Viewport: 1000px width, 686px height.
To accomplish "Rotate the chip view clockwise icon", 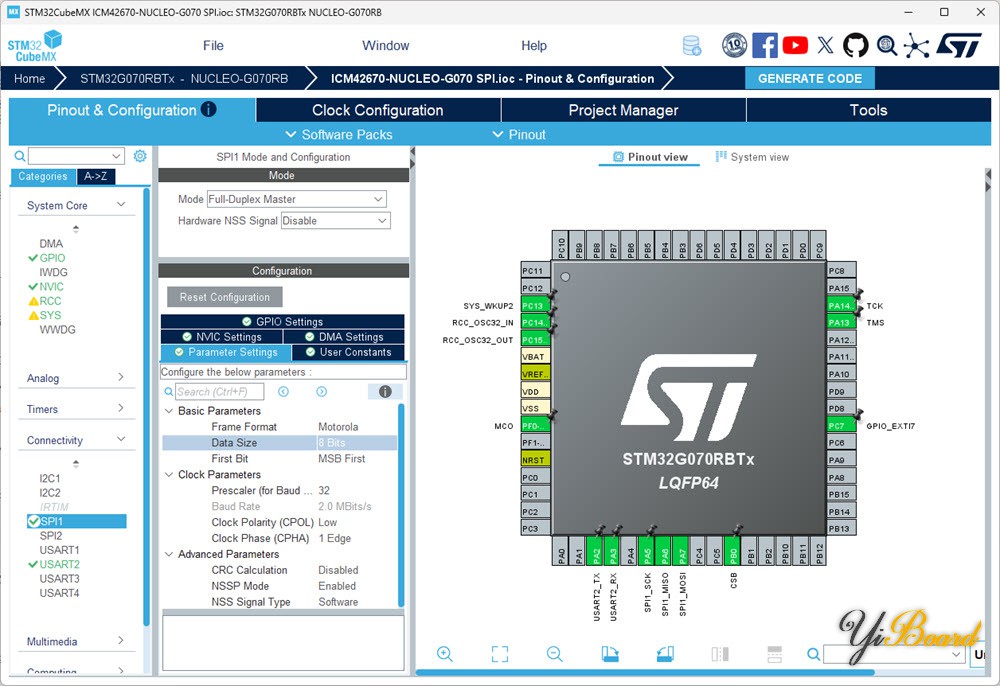I will (610, 653).
